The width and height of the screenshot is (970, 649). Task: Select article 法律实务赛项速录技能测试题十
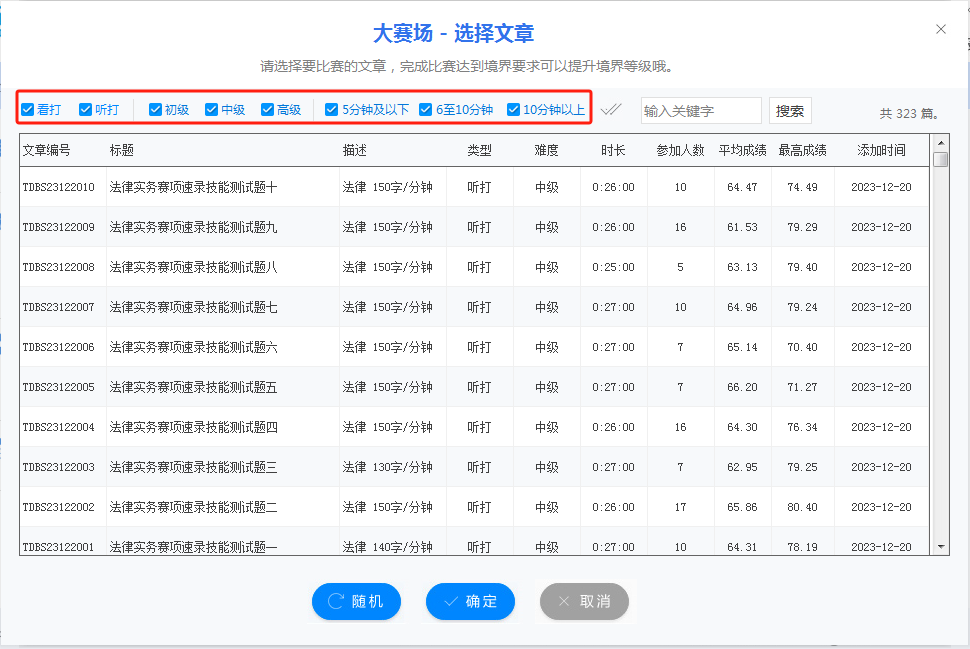193,187
